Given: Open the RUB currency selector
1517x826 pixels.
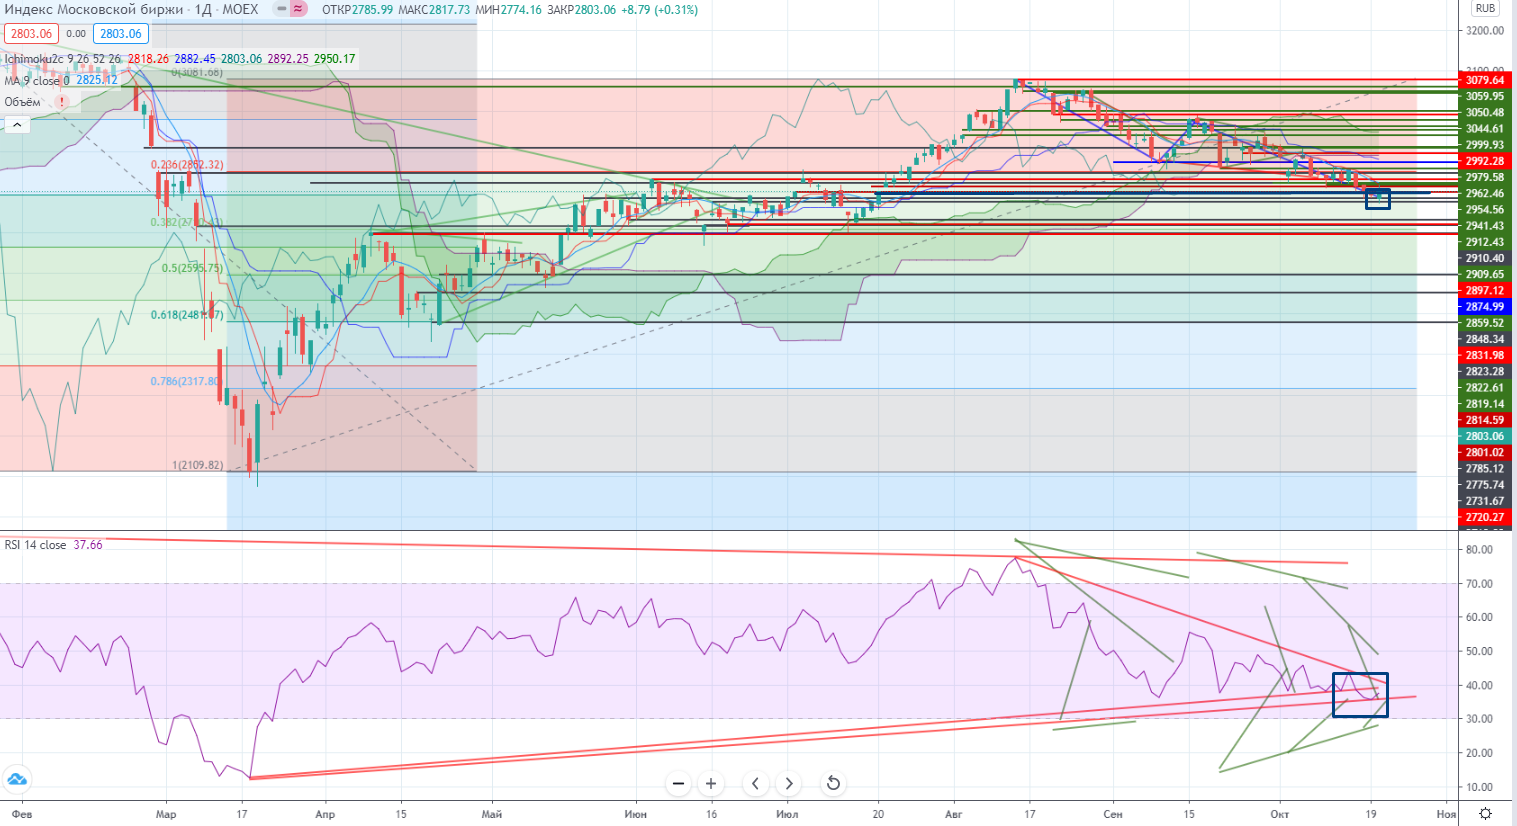Looking at the screenshot, I should click(1485, 9).
